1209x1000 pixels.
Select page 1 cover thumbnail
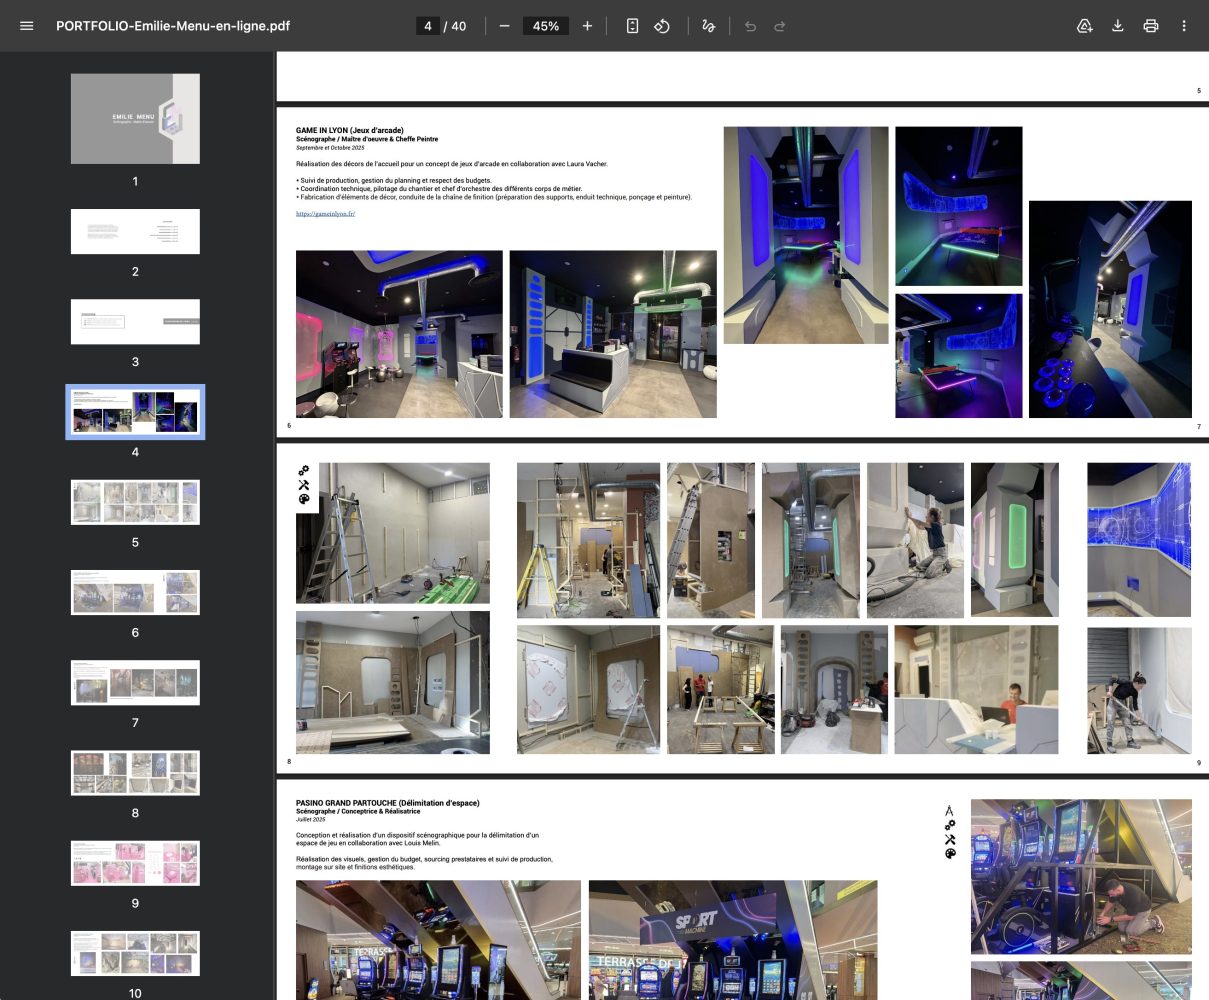[x=135, y=119]
